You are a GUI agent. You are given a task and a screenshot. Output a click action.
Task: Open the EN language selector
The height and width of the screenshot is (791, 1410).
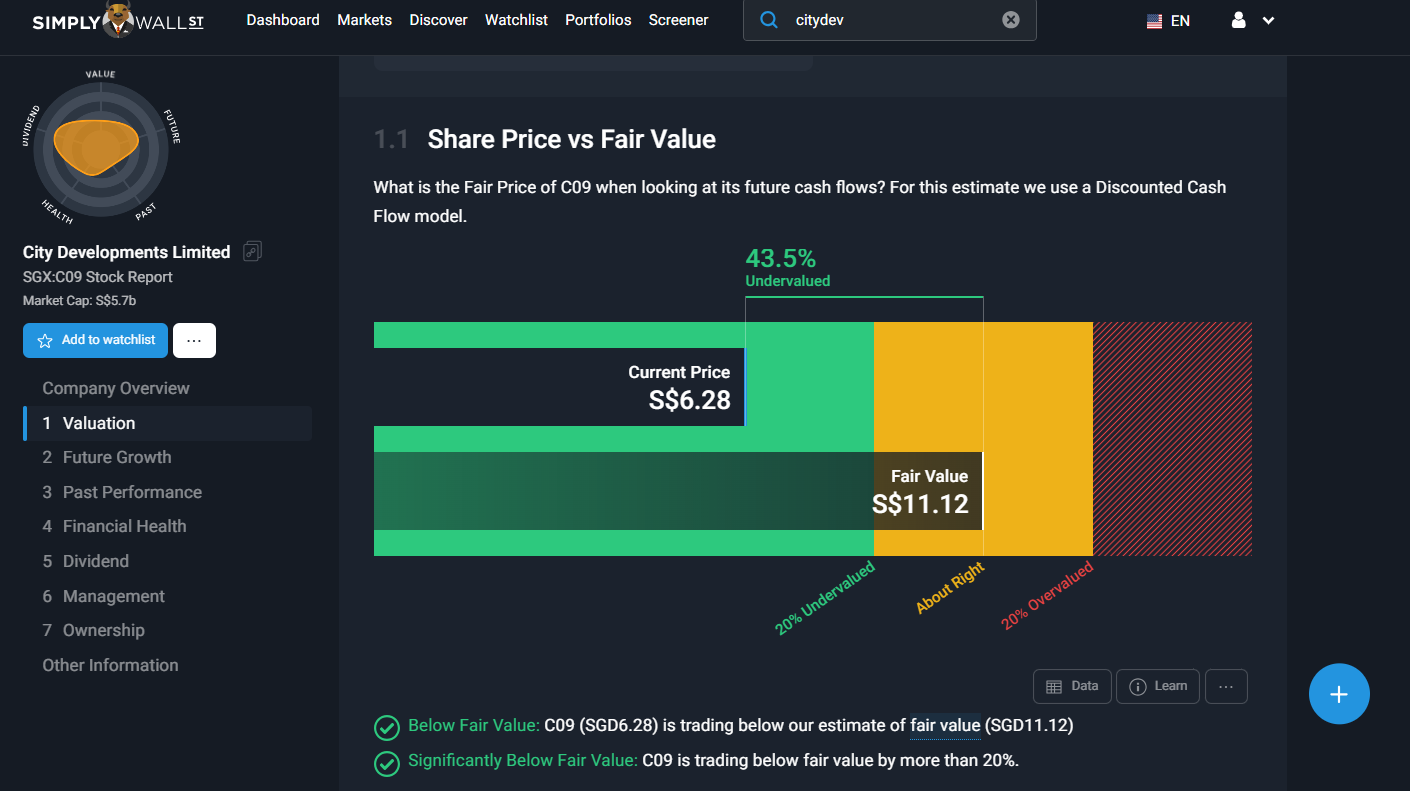point(1168,20)
